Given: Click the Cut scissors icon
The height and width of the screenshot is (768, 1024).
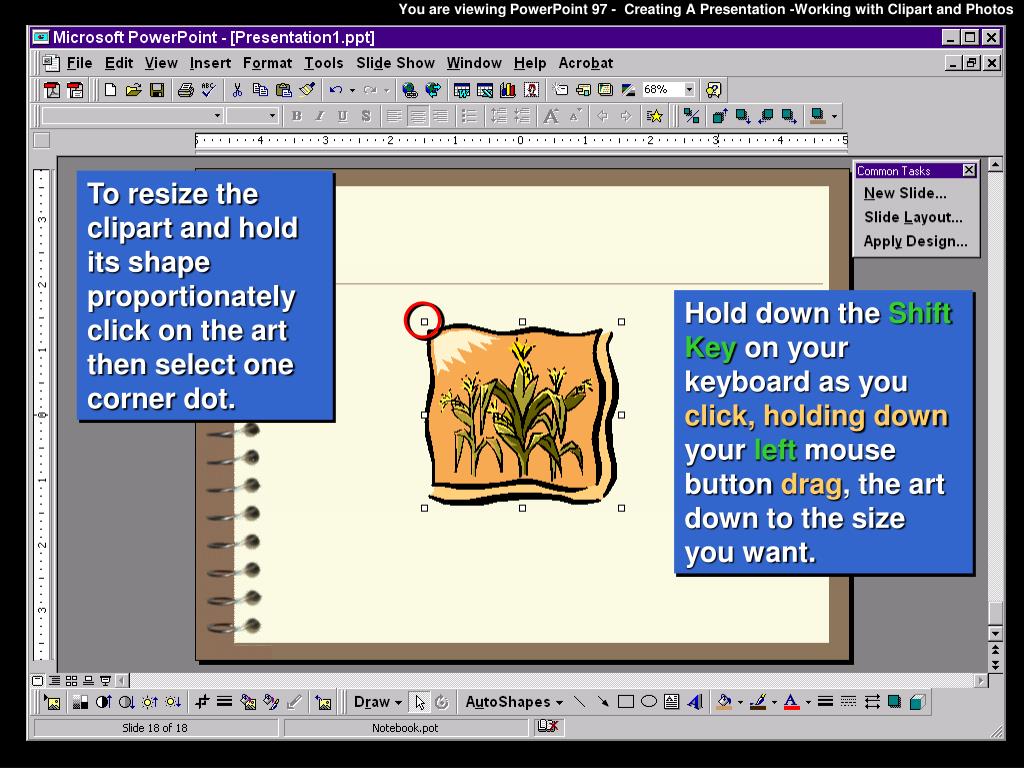Looking at the screenshot, I should click(237, 90).
